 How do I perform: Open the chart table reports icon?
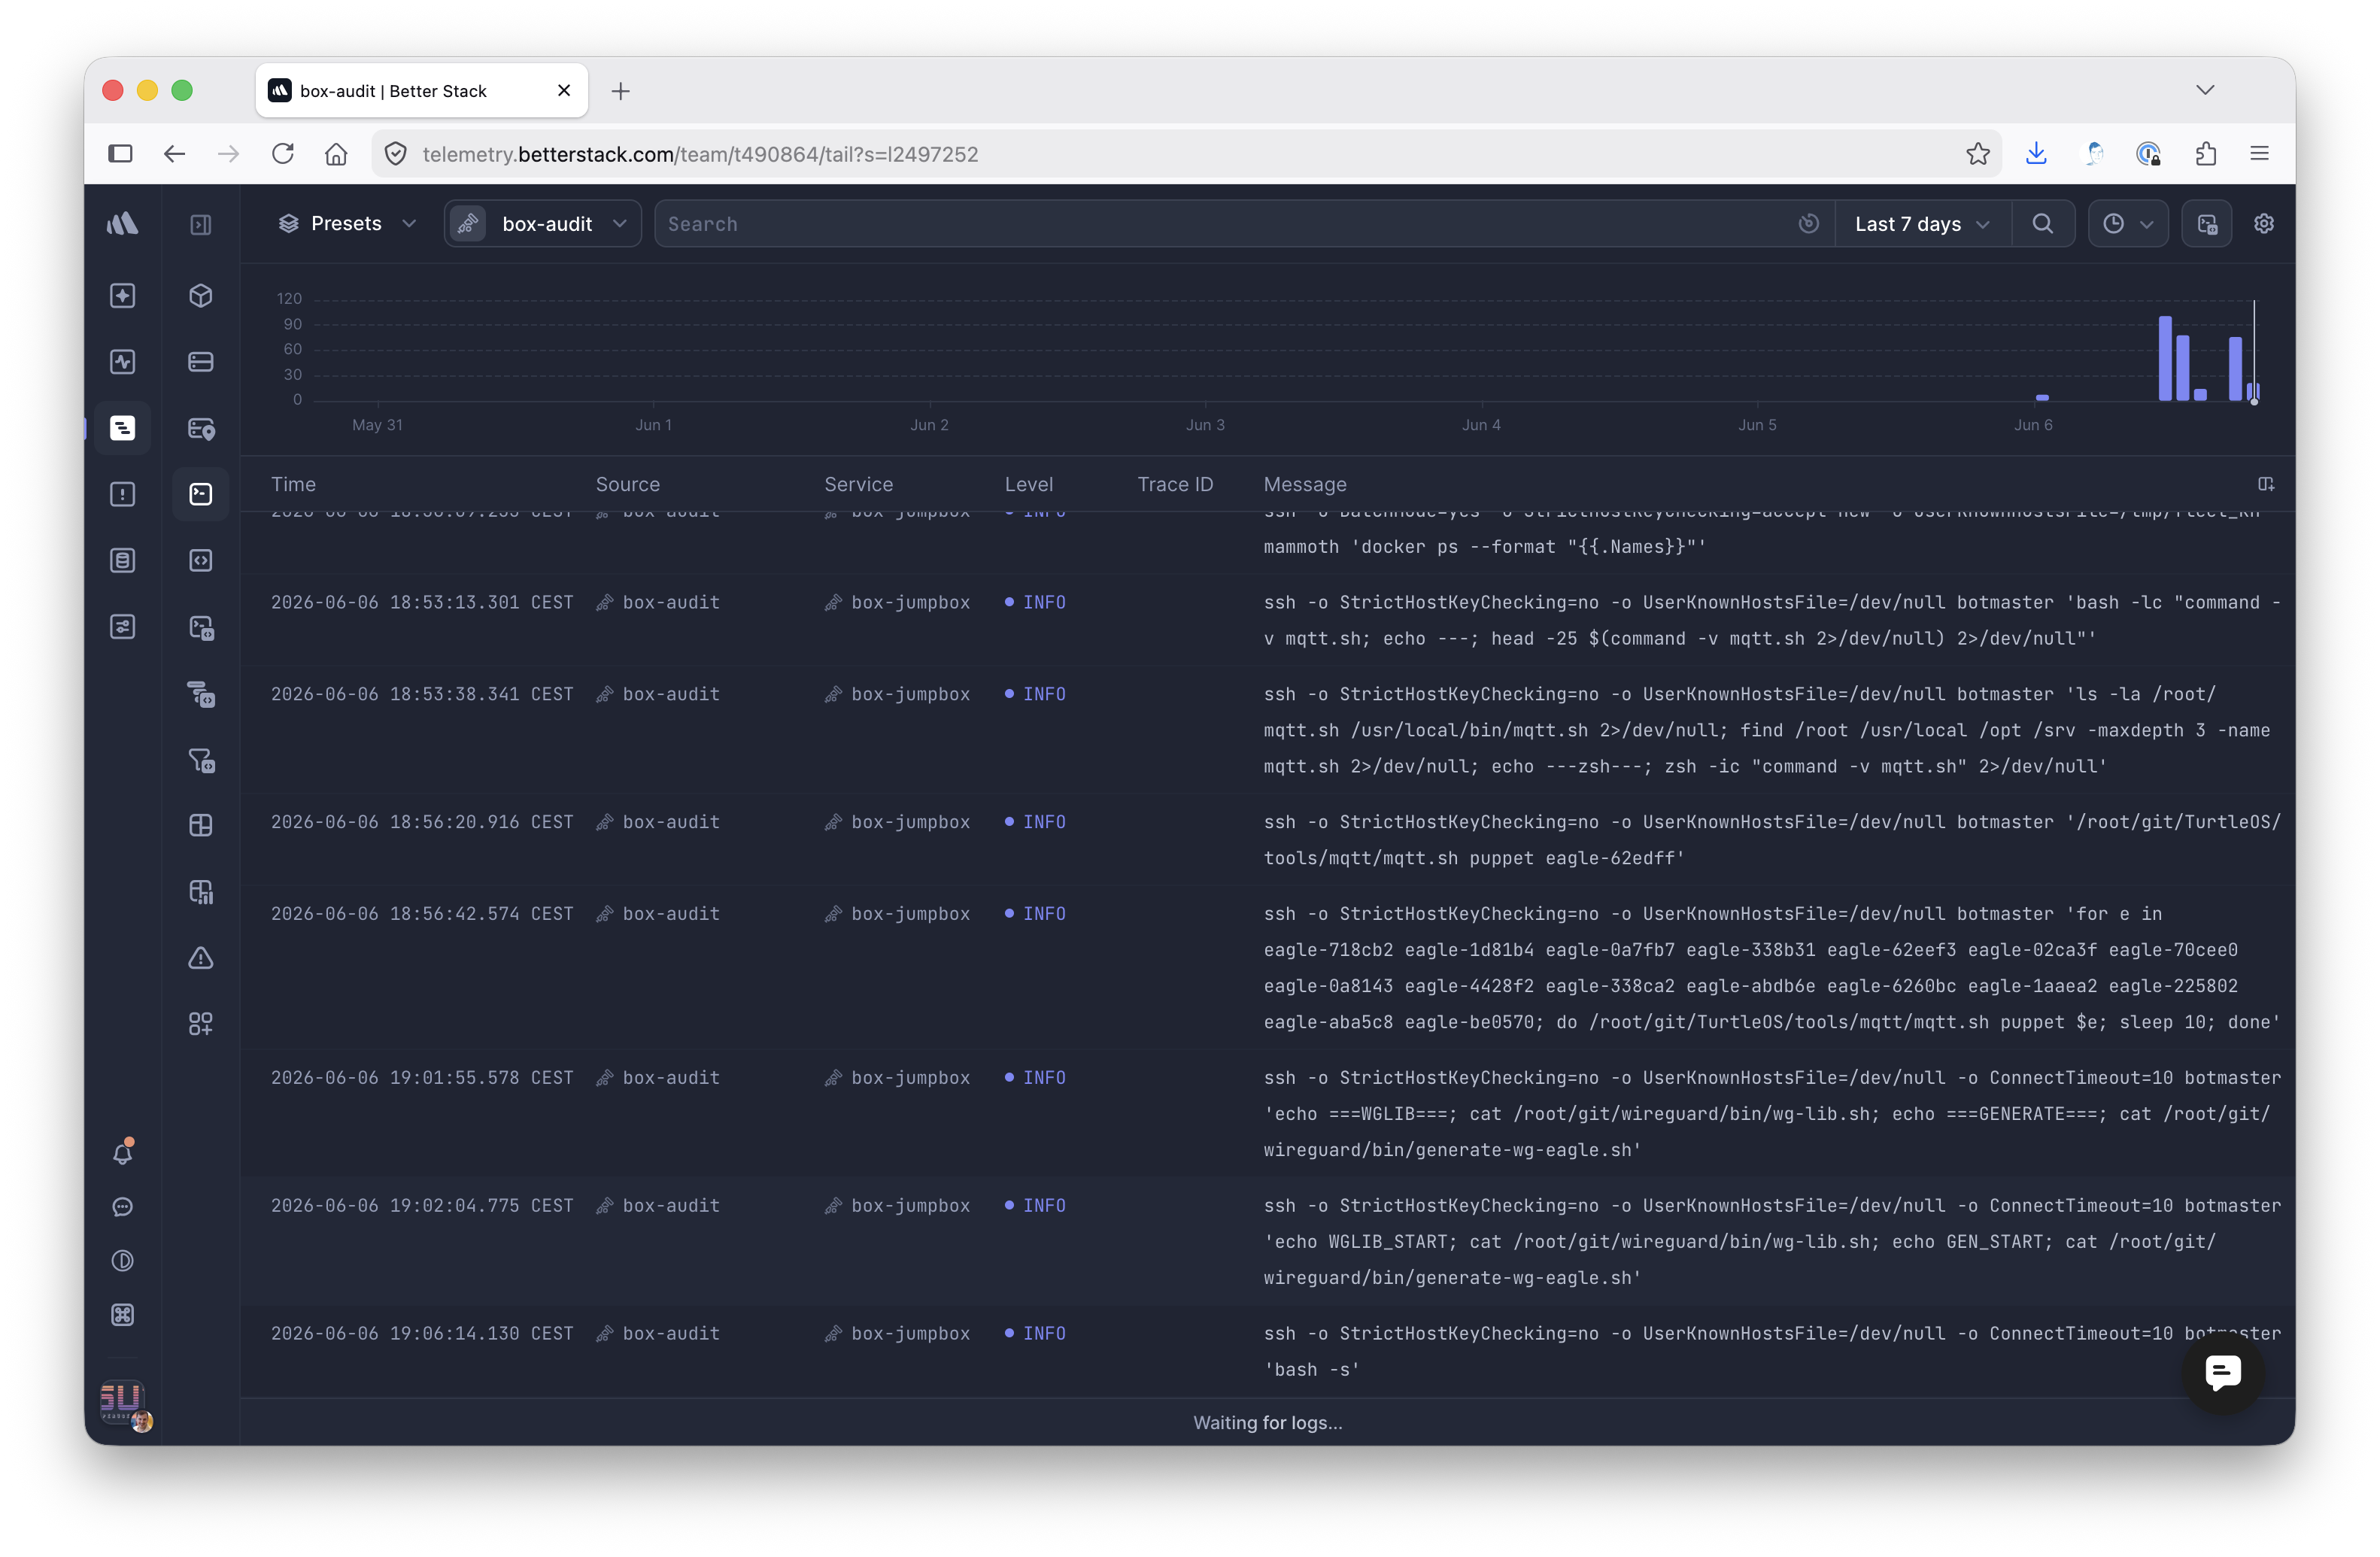coord(201,892)
